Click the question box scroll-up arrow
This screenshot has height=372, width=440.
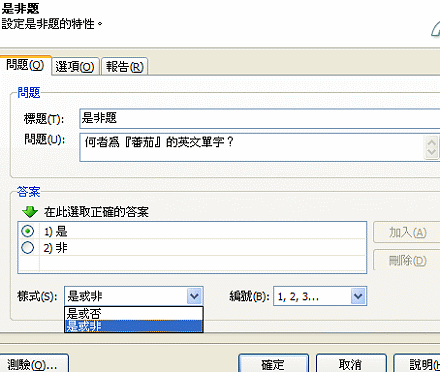point(432,142)
